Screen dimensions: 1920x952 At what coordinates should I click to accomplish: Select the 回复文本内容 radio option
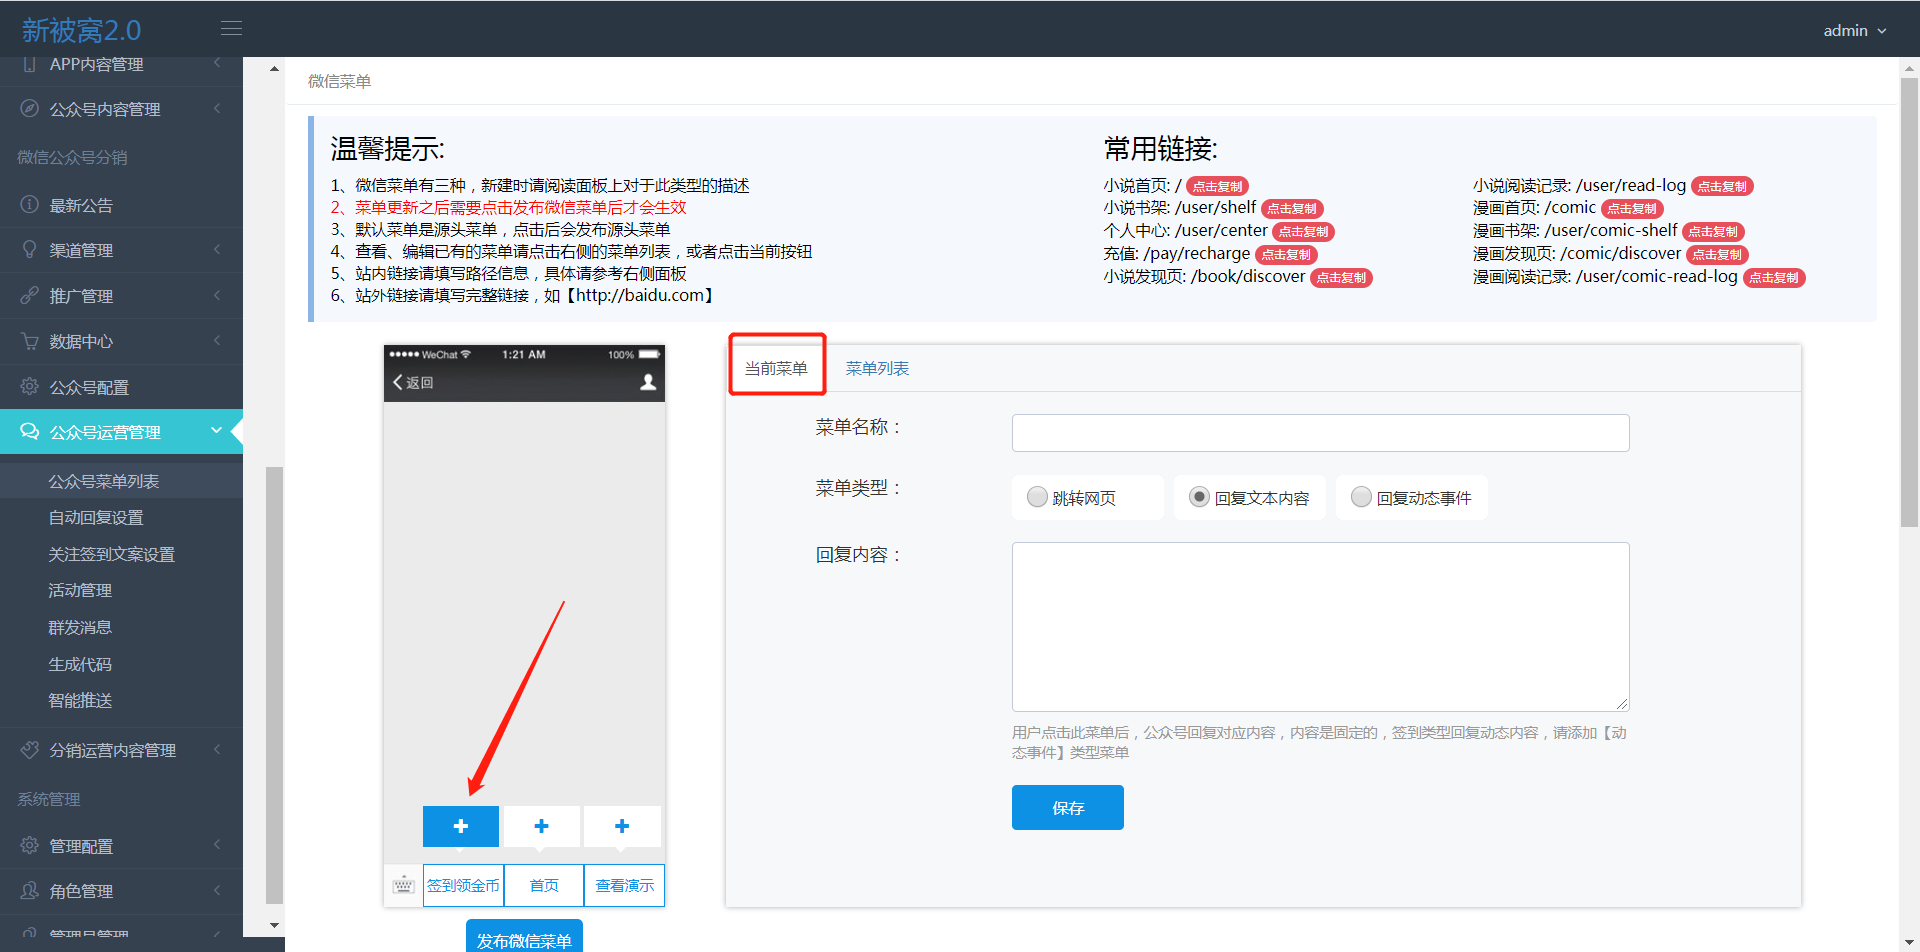coord(1199,497)
